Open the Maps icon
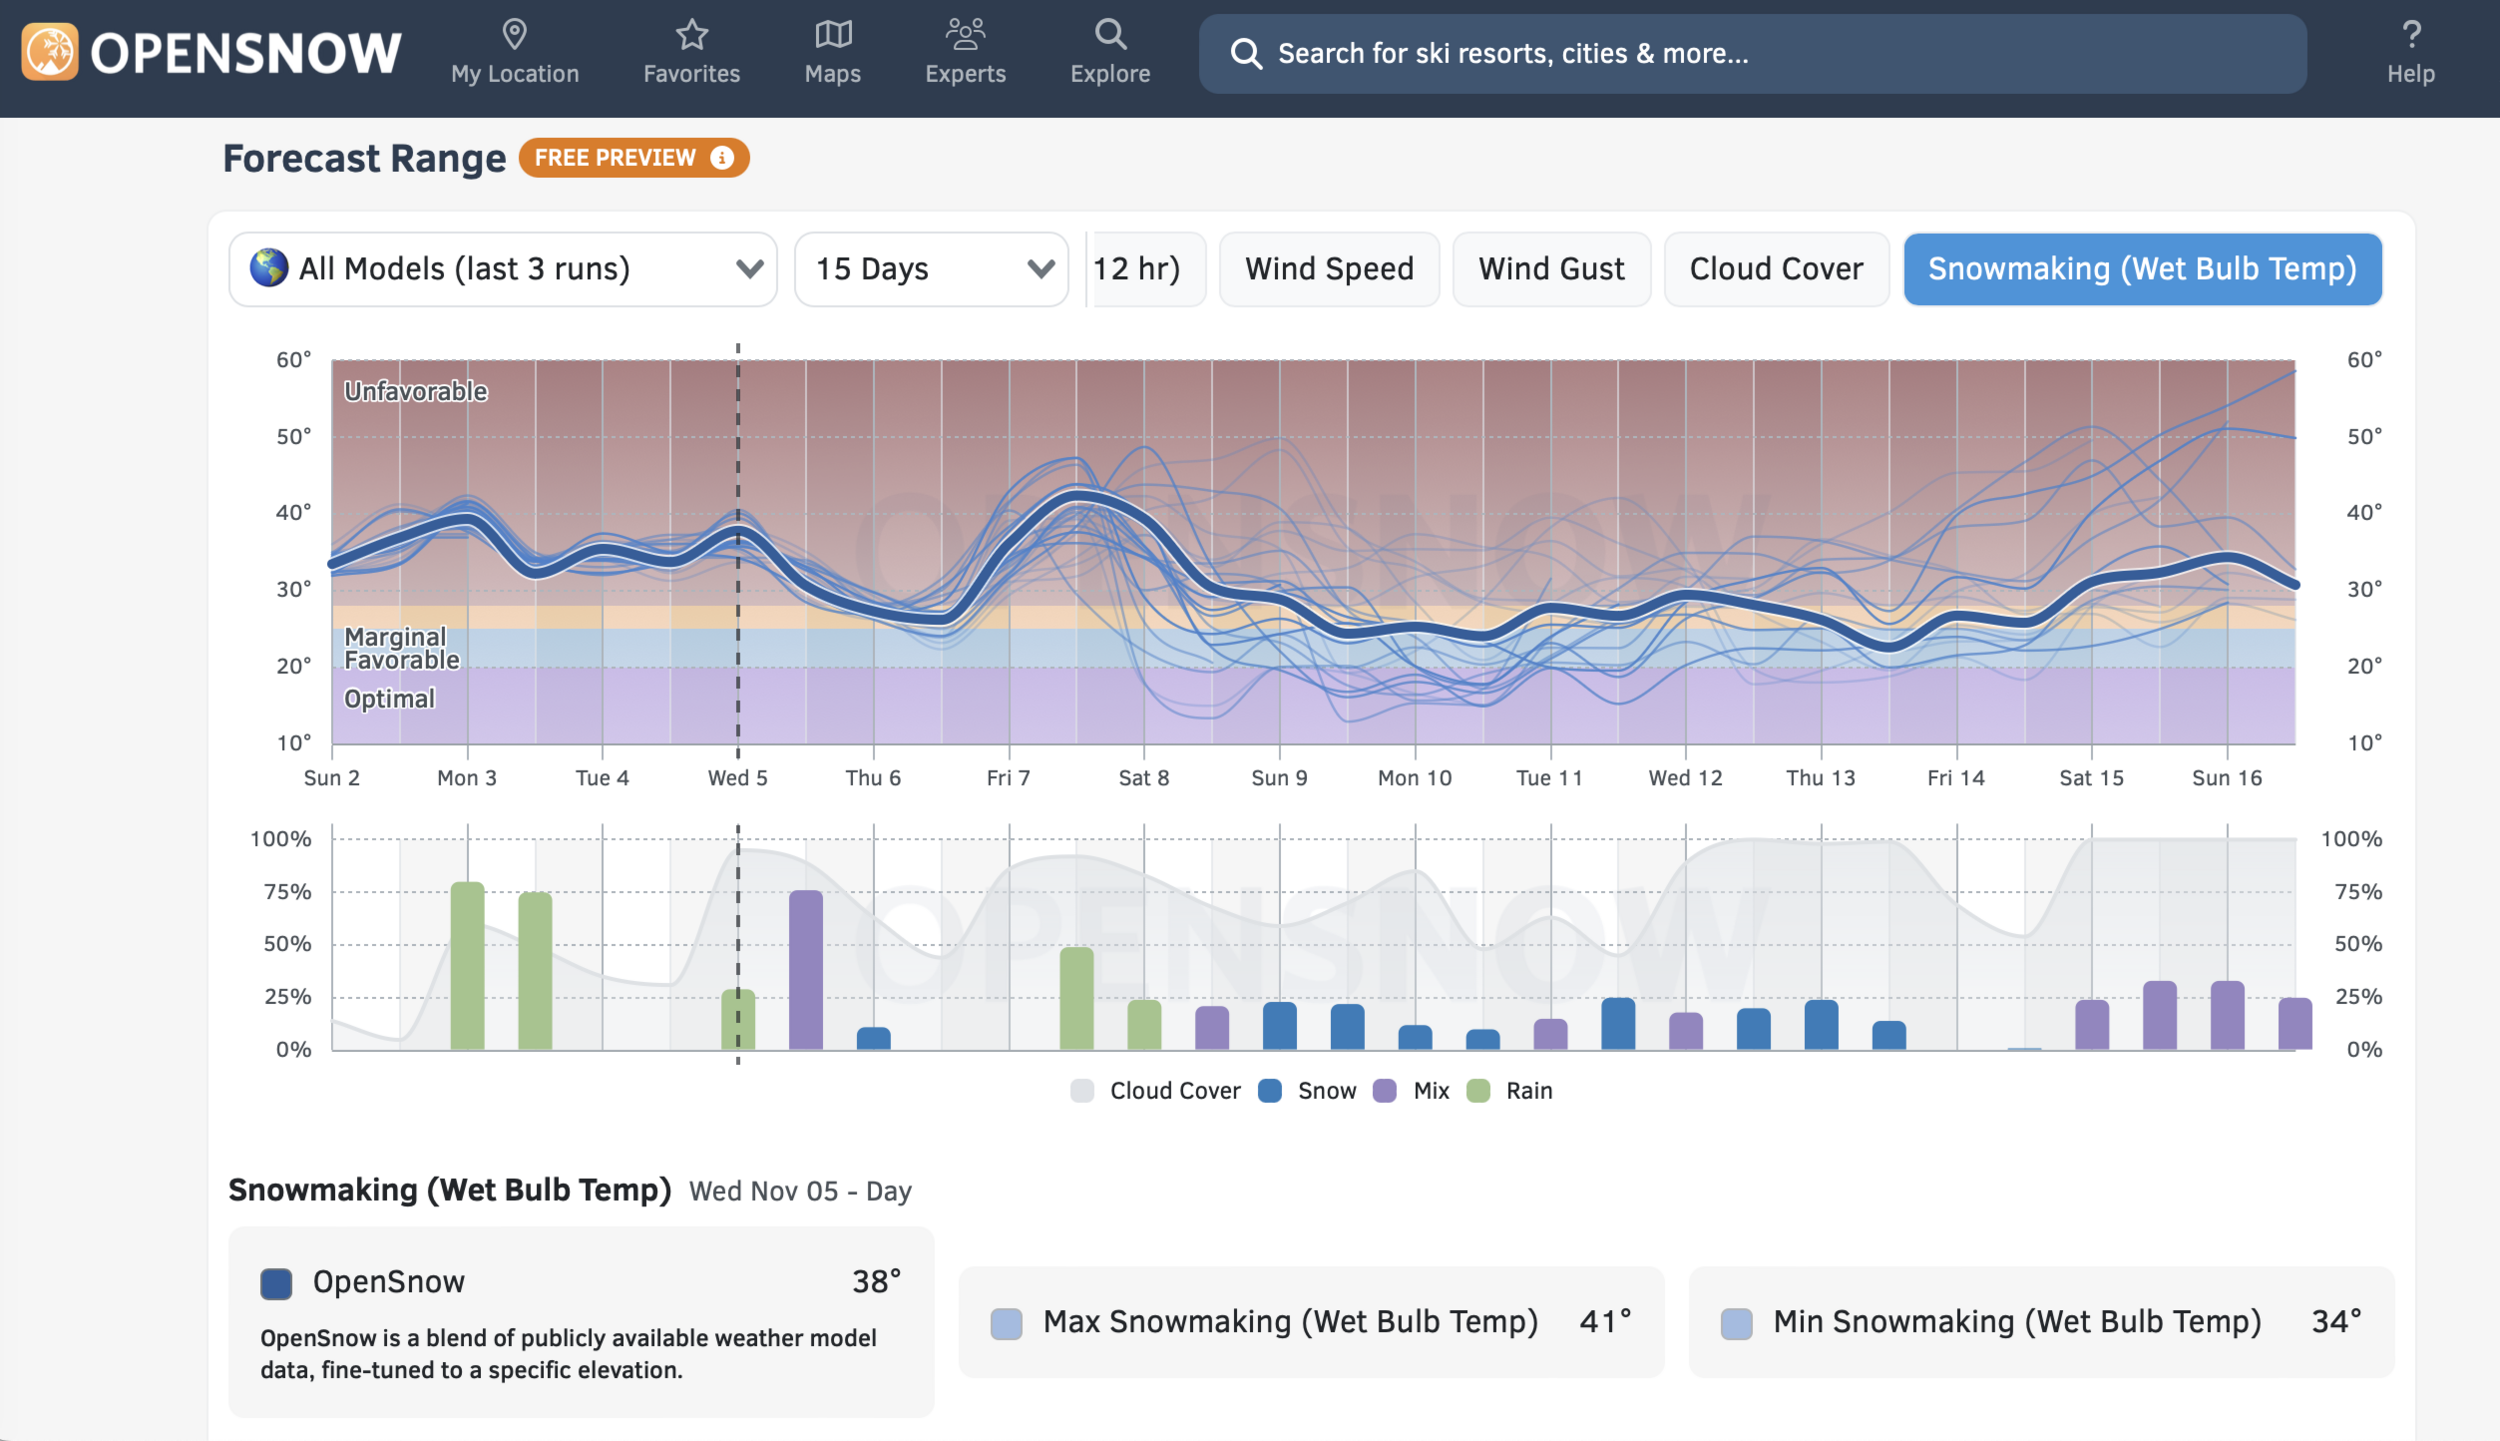 [832, 35]
